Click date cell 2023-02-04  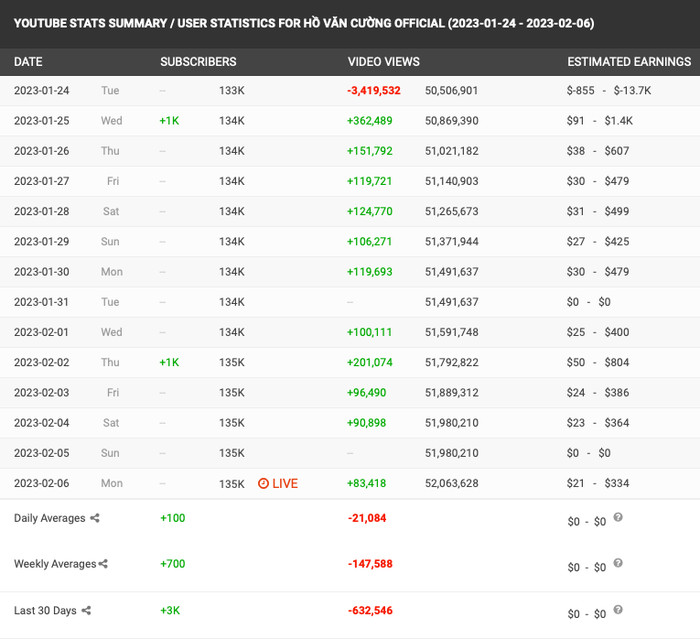[42, 423]
